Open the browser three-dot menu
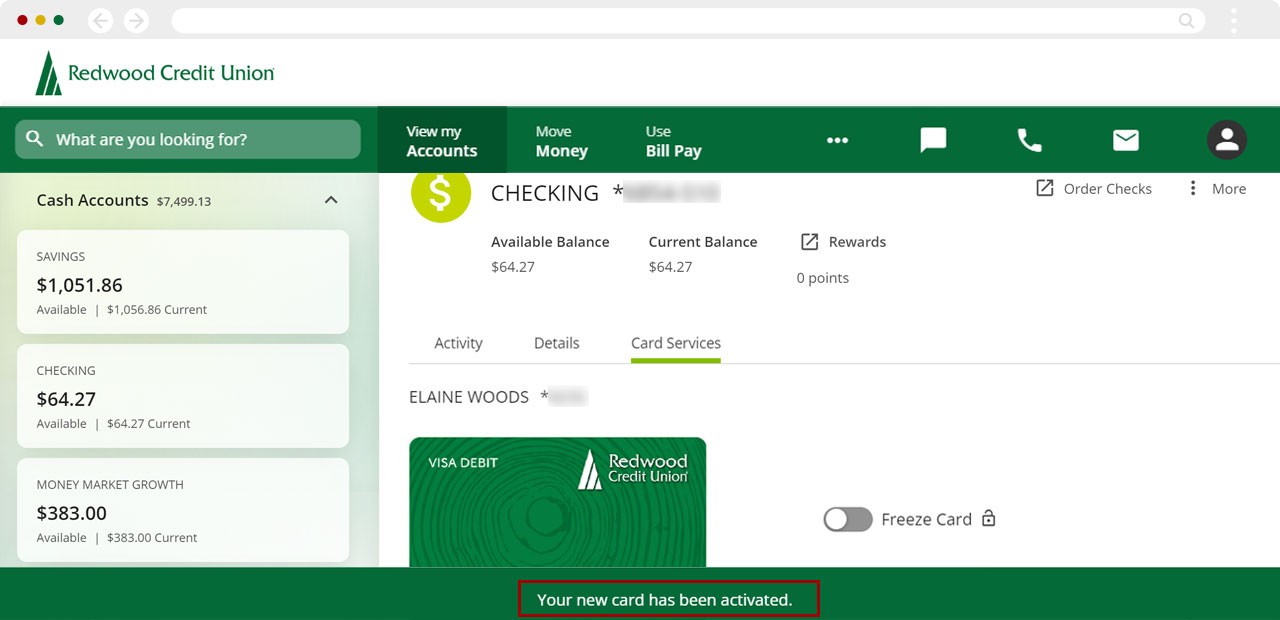This screenshot has height=620, width=1280. [x=1234, y=20]
